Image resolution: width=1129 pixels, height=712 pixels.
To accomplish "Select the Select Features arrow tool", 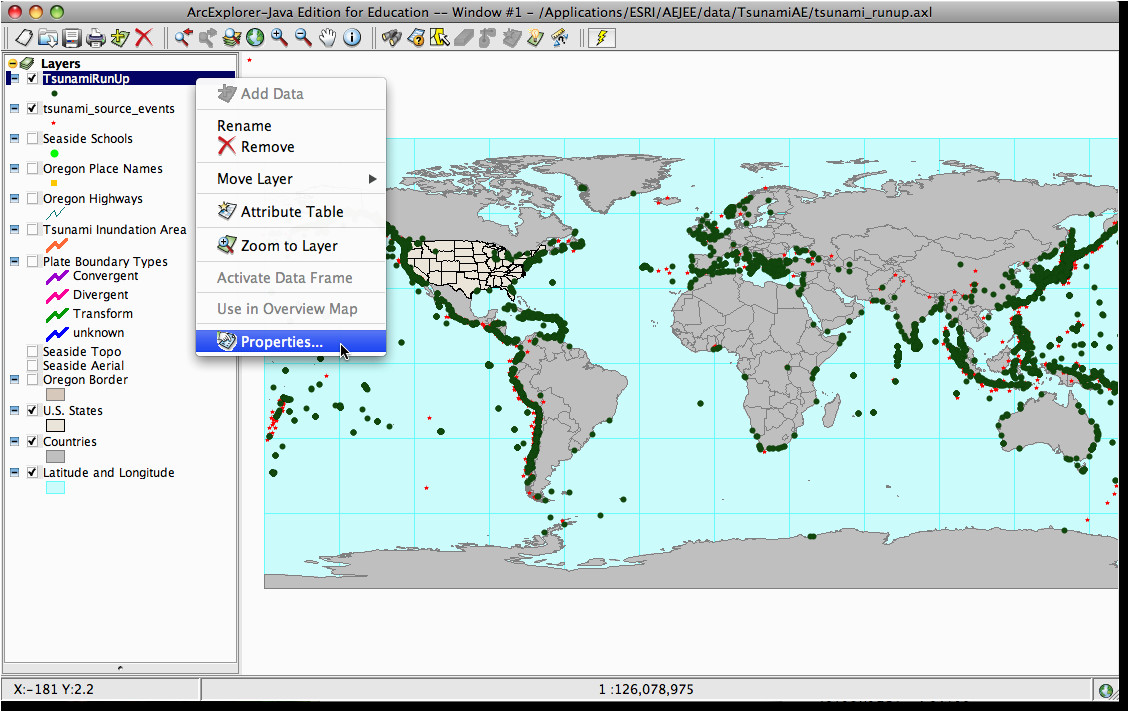I will point(439,37).
